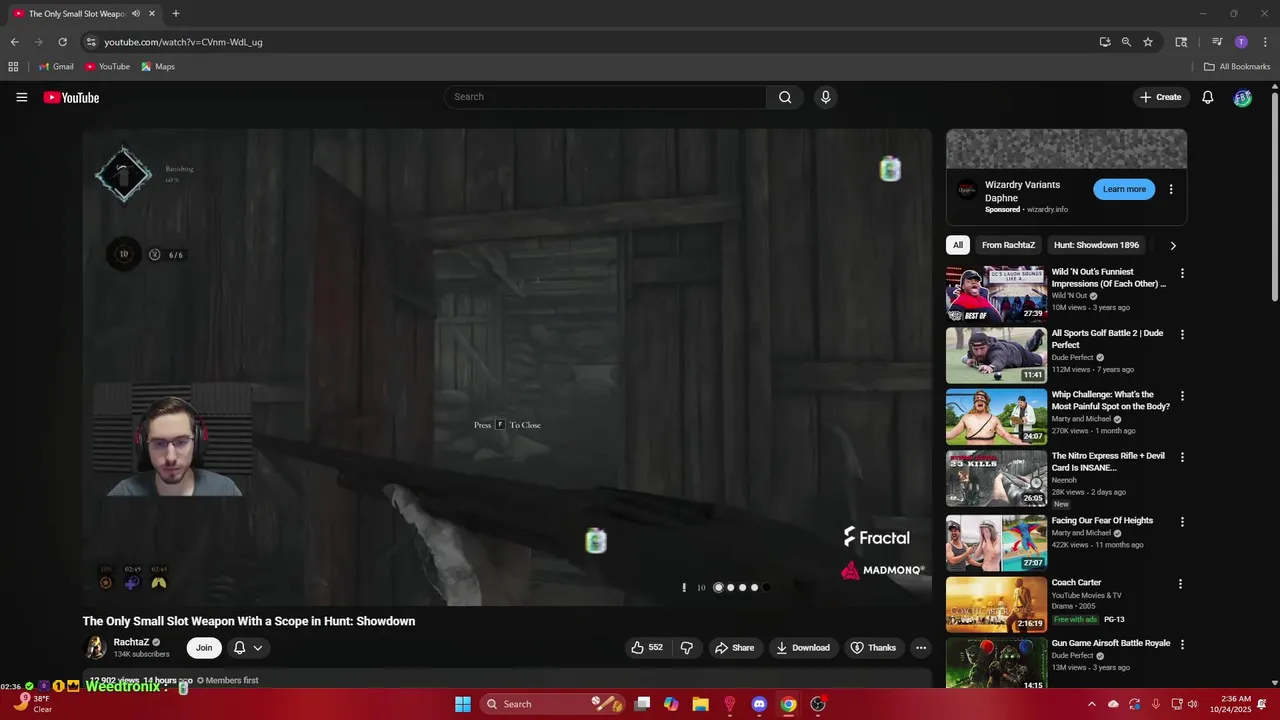
Task: Click the taskbar Search box
Action: tap(554, 704)
